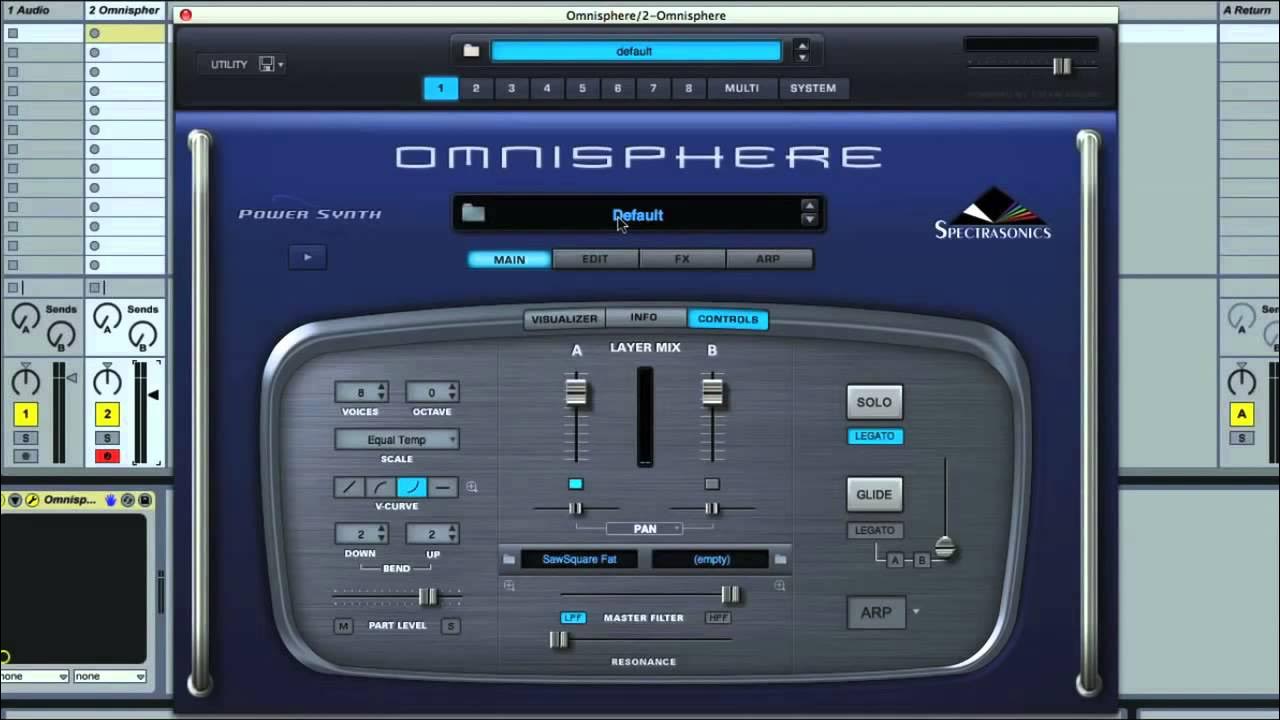Click the wrench icon on Omnisphere device

(x=31, y=500)
